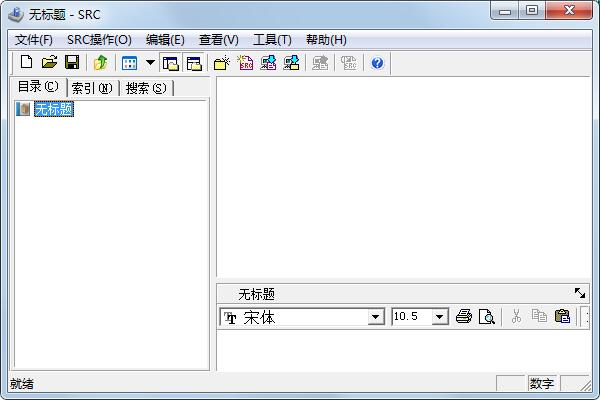
Task: Expand the 宋体 font dropdown
Action: (x=376, y=317)
